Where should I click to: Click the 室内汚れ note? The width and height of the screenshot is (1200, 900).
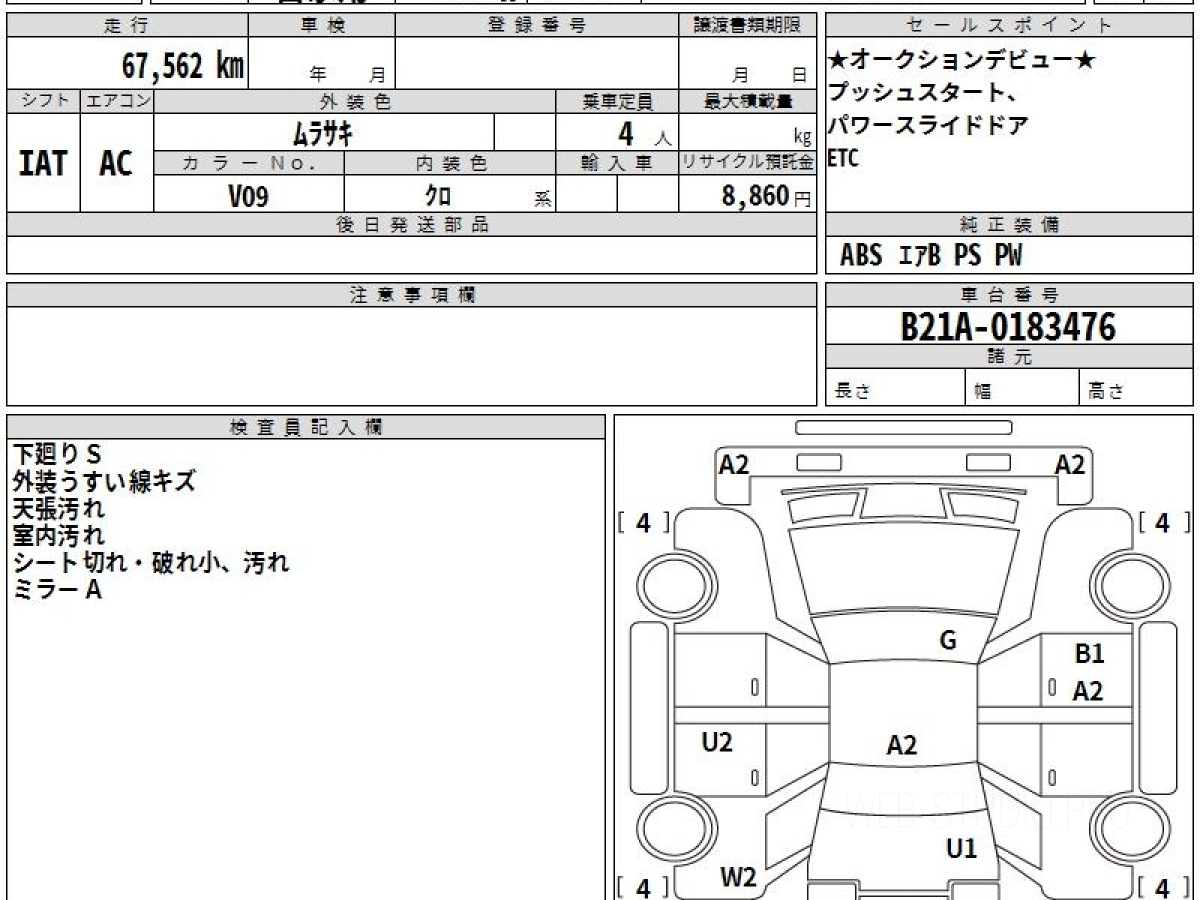pos(58,536)
